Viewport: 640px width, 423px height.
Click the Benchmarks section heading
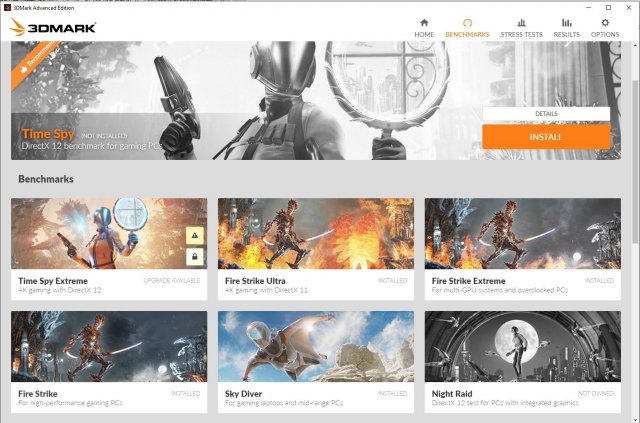[x=46, y=179]
